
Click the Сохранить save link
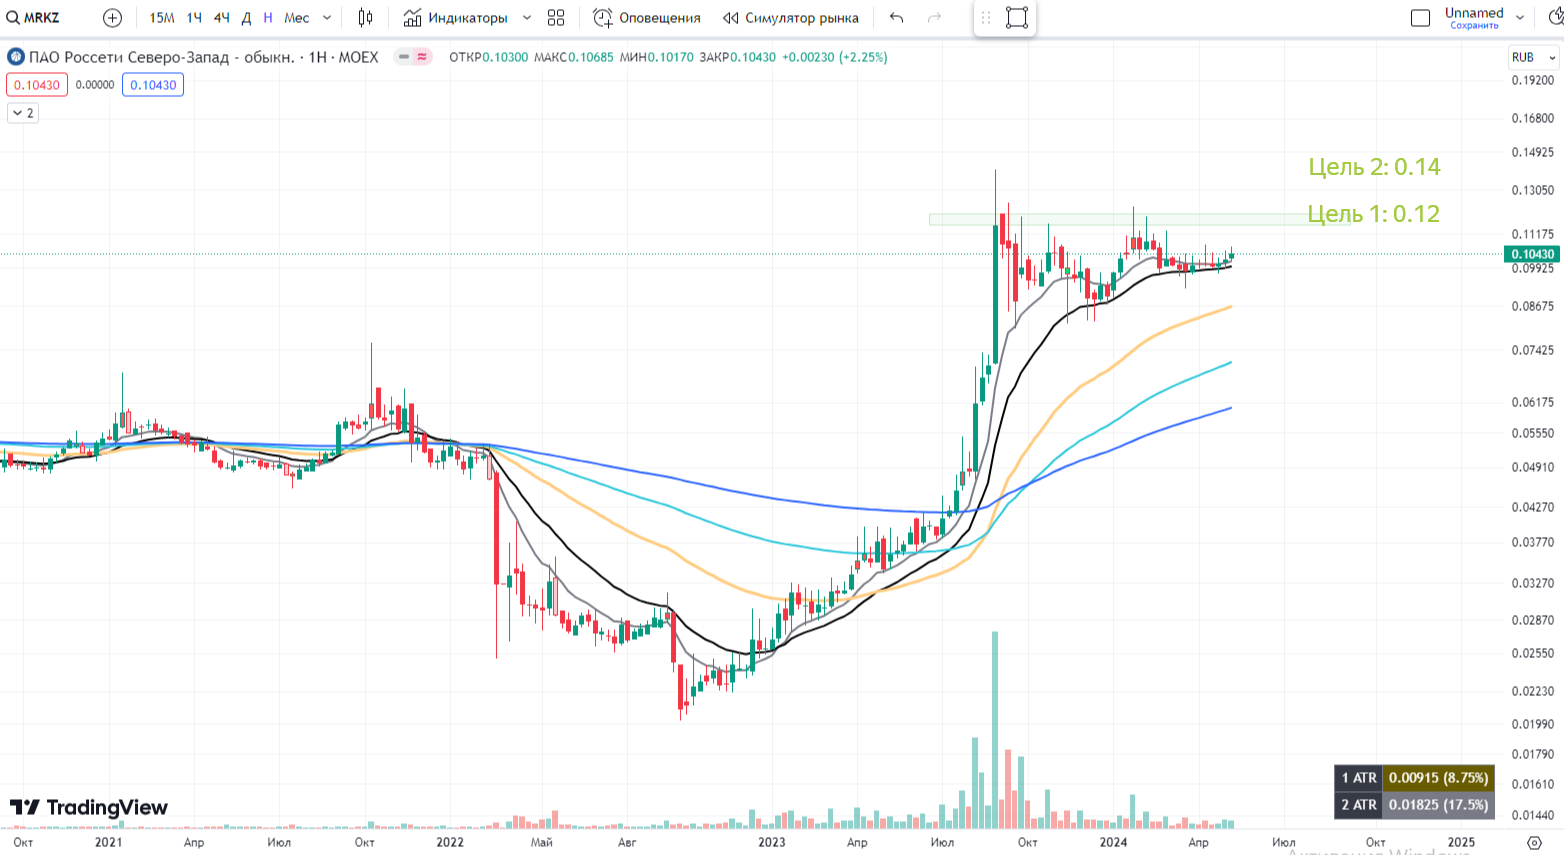point(1474,25)
